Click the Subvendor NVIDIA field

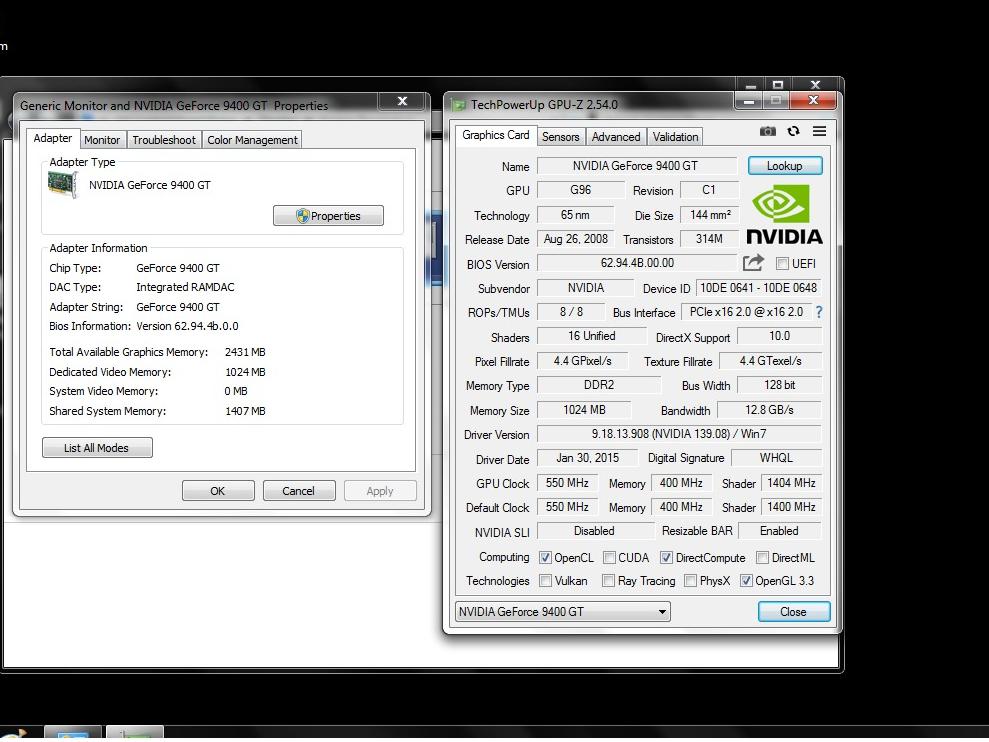click(x=585, y=288)
